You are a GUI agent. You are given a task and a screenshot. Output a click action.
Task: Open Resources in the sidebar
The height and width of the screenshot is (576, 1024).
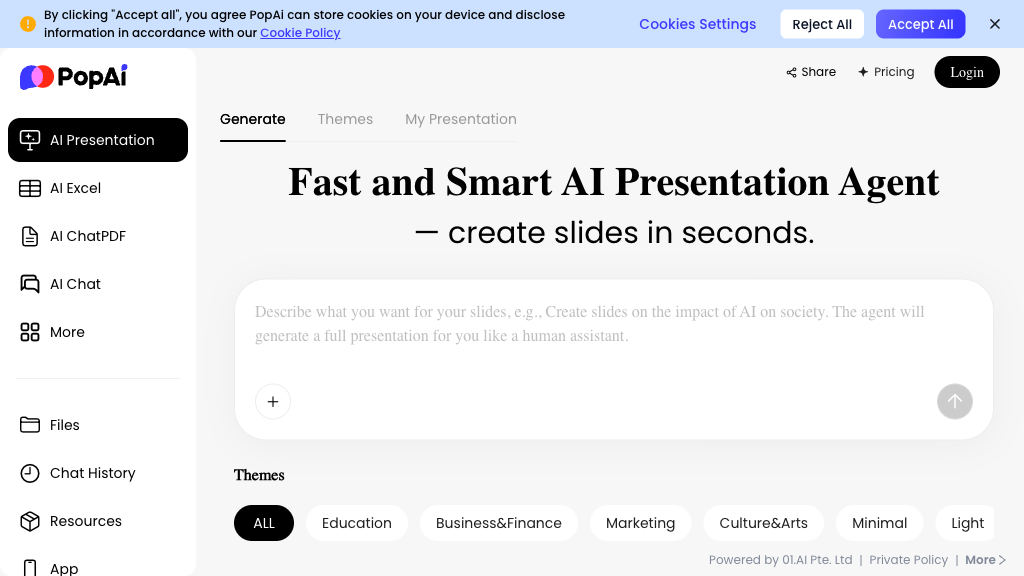click(x=85, y=521)
